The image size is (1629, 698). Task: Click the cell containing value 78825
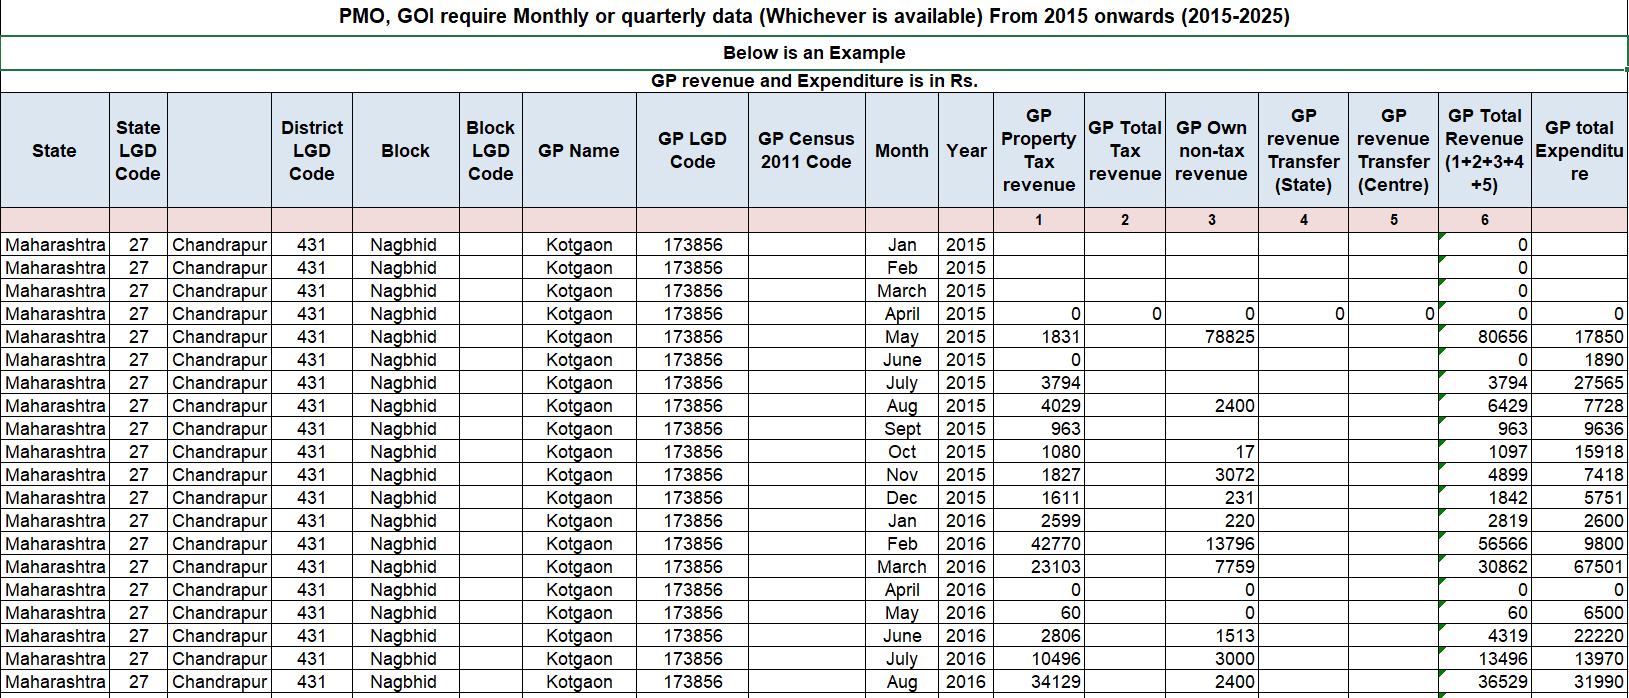tap(1211, 337)
